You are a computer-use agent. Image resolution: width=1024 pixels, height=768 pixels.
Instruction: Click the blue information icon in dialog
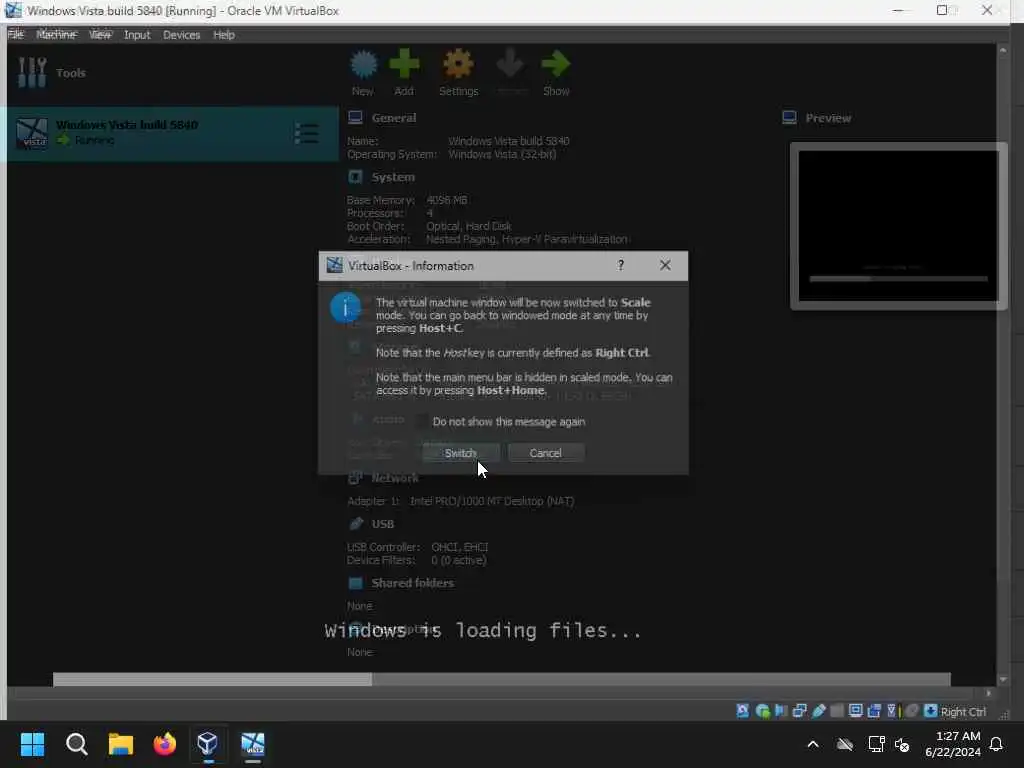[x=345, y=308]
